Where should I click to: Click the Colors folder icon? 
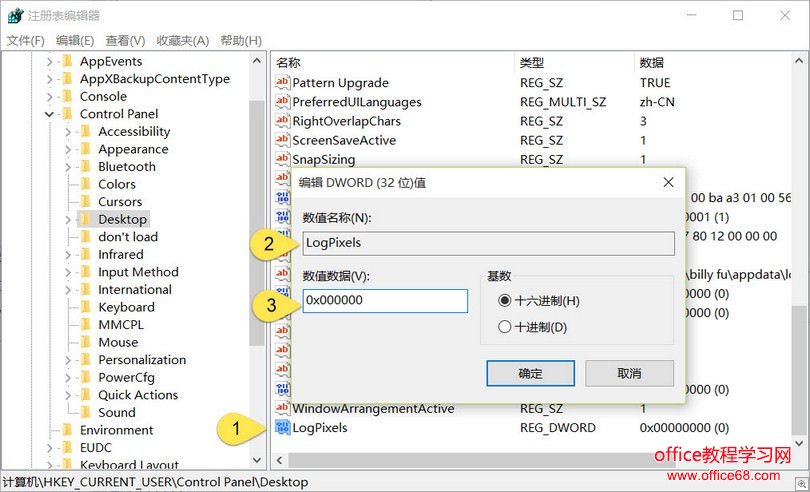point(86,184)
